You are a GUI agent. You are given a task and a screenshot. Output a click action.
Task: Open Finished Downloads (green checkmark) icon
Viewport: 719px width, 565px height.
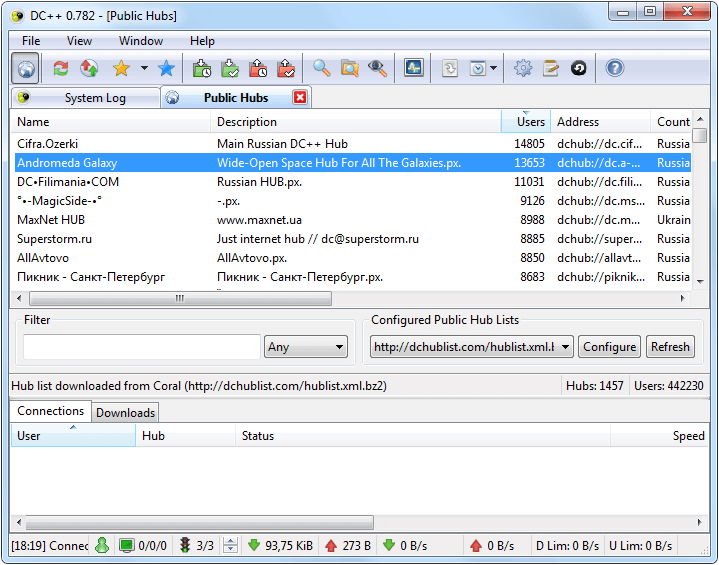tap(230, 69)
